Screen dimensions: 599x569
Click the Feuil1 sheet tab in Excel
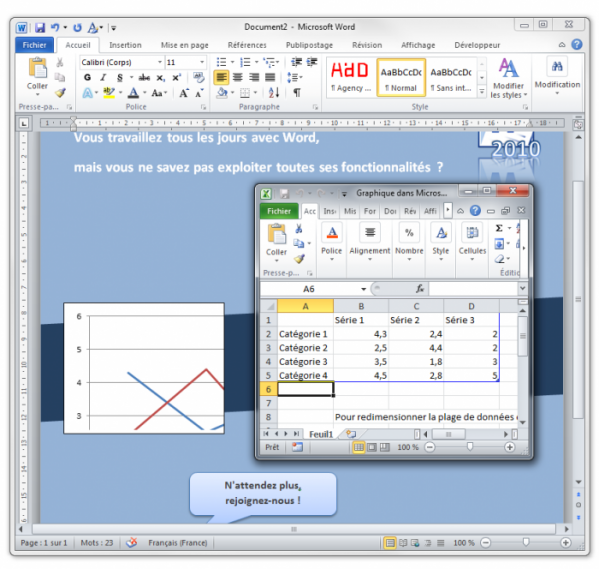321,434
